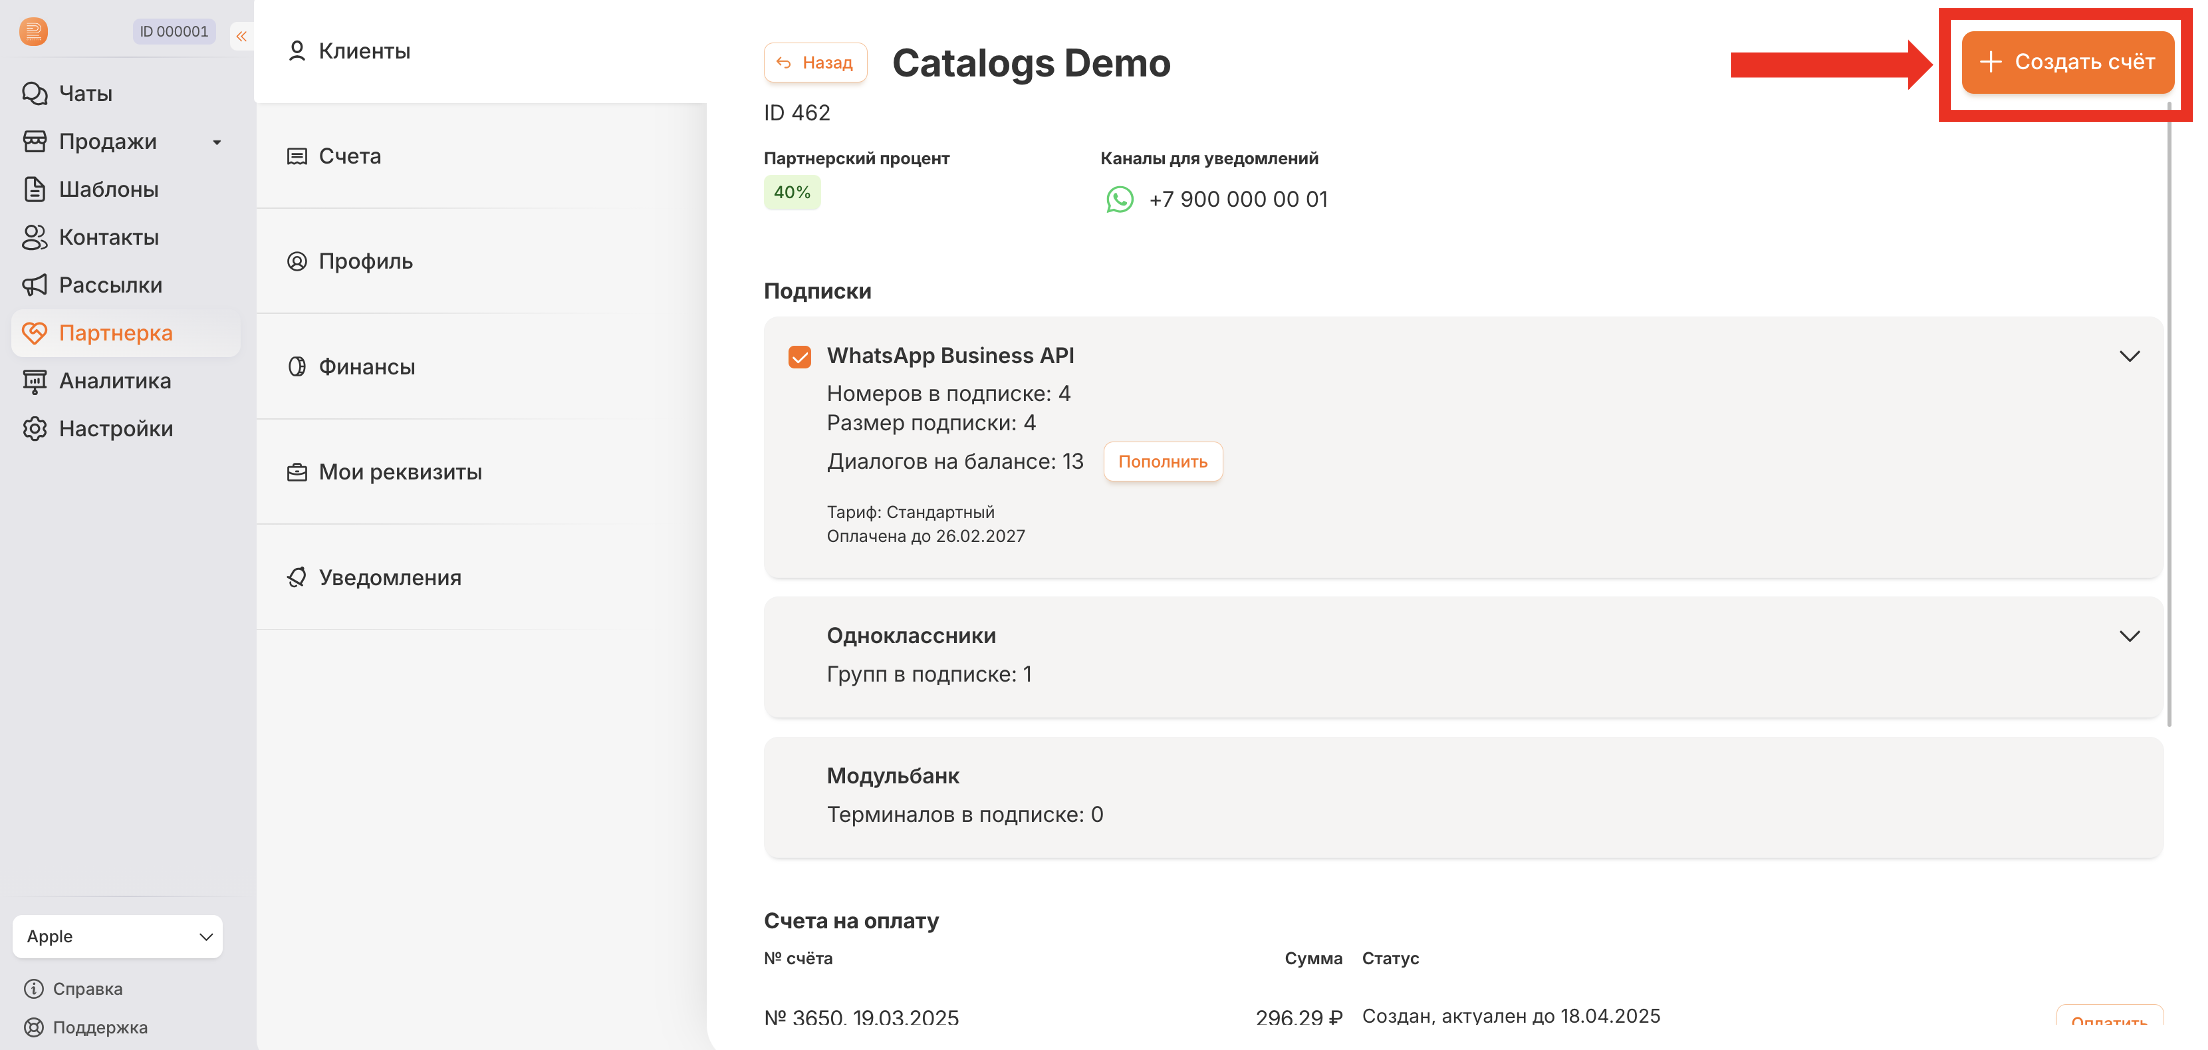This screenshot has width=2208, height=1050.
Task: Expand the Одноклассники subscription chevron
Action: 2129,637
